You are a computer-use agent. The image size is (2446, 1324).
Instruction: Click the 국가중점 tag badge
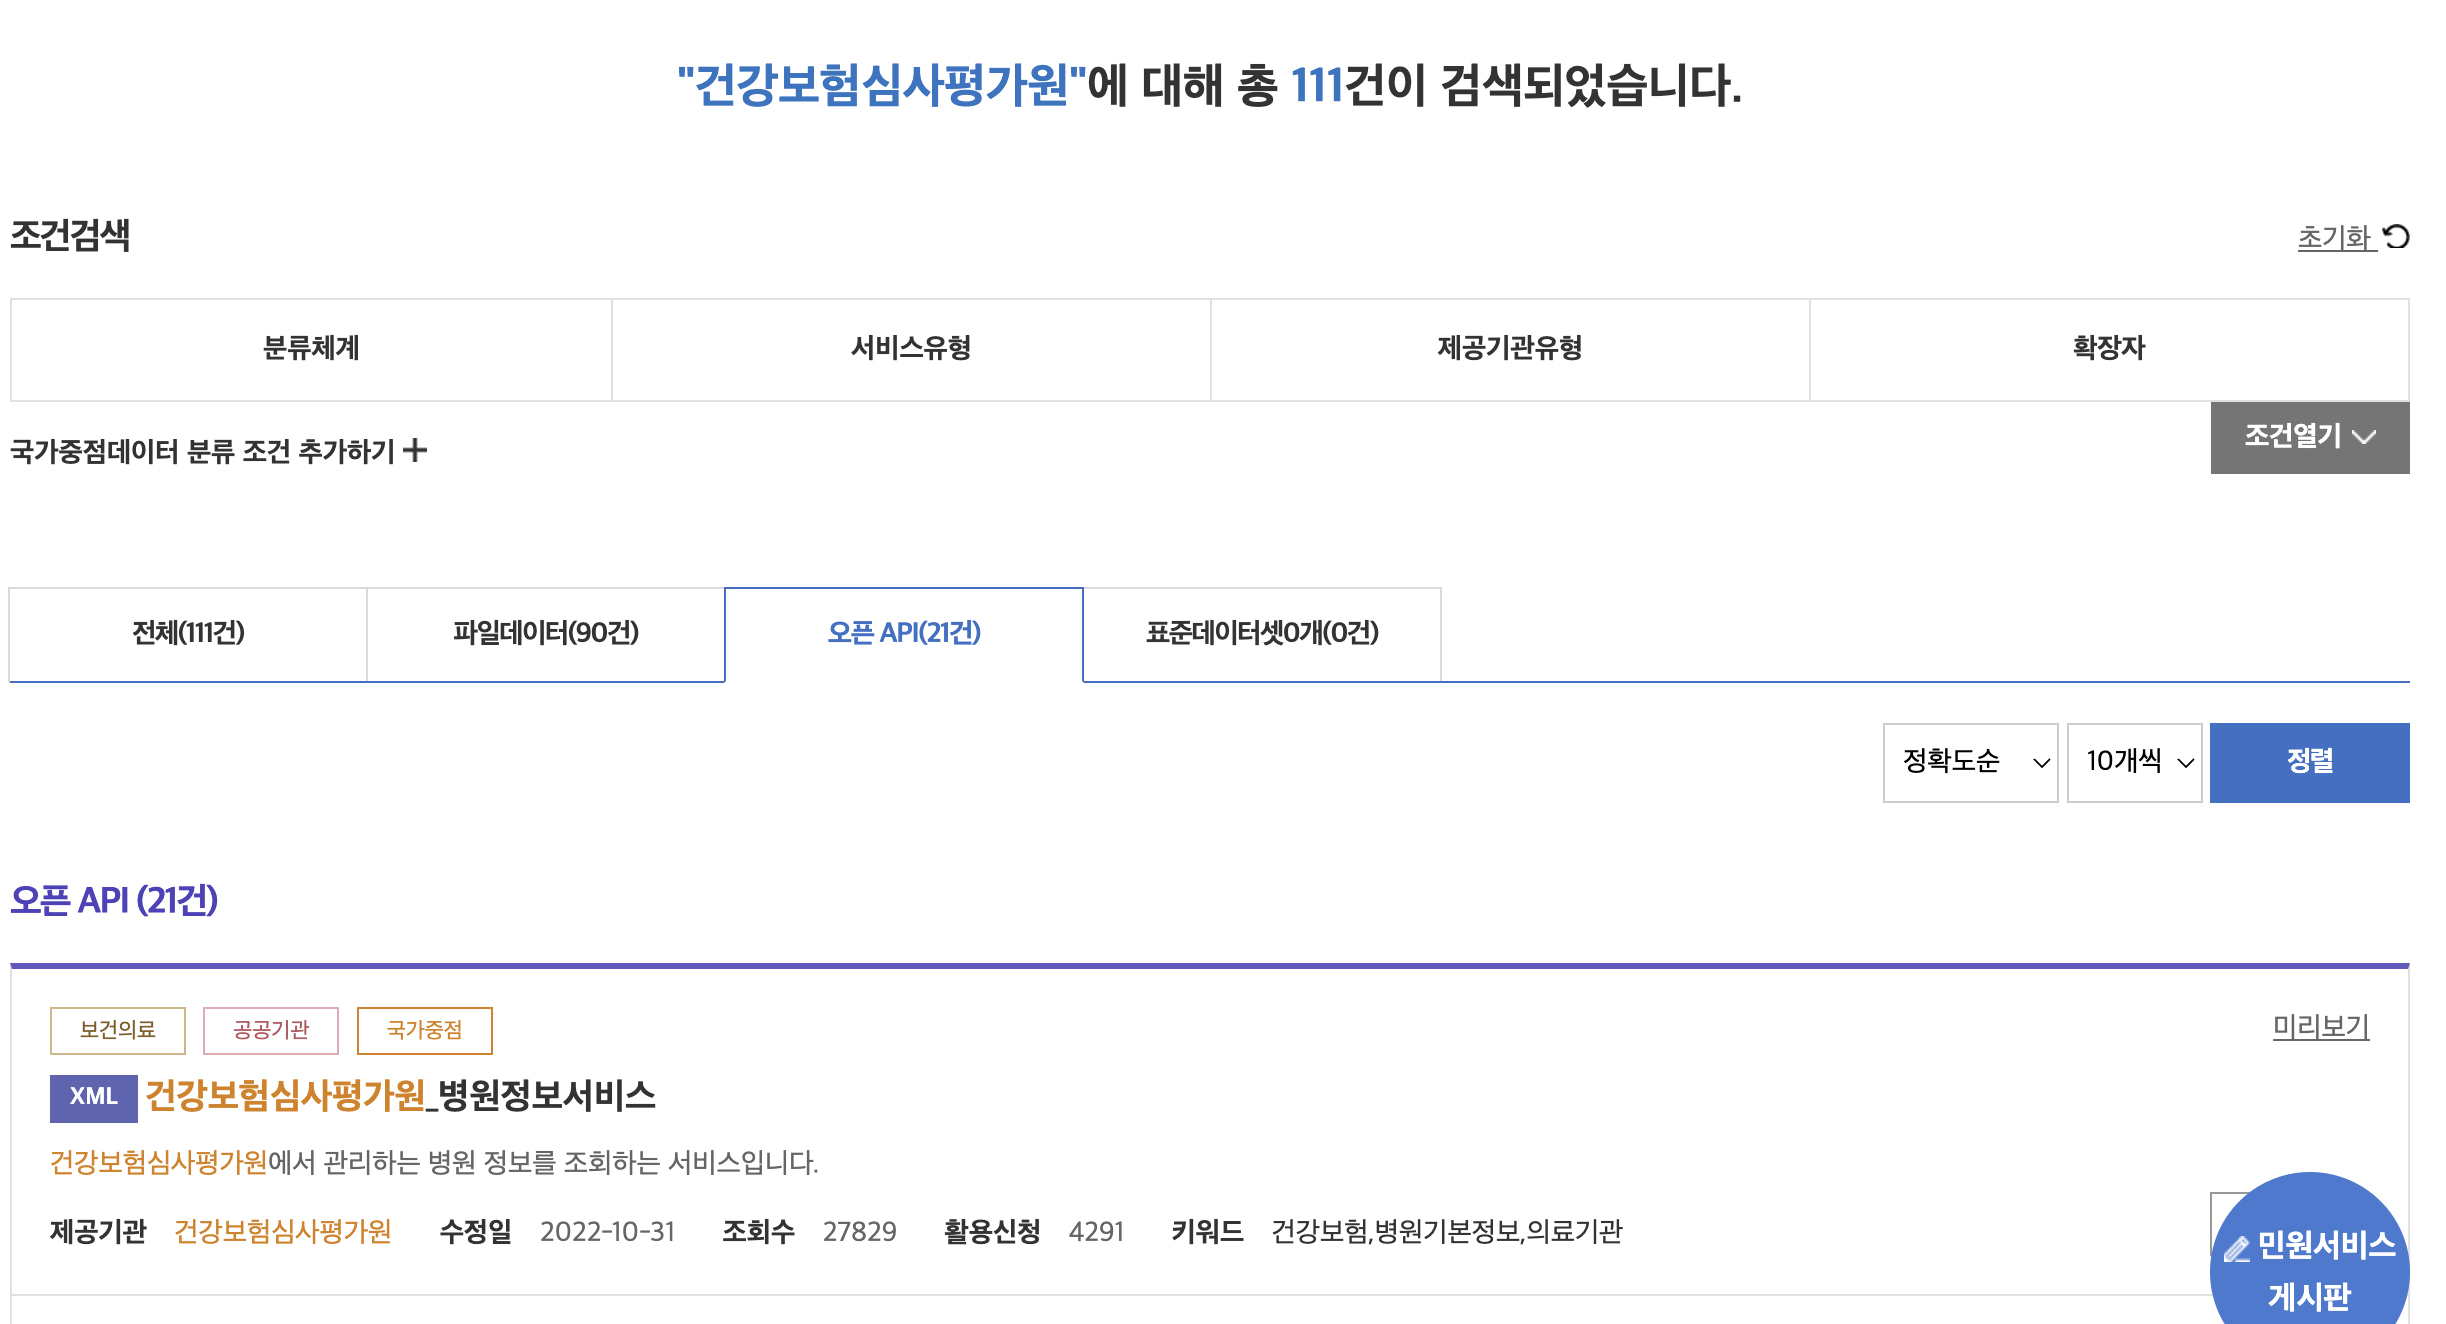[x=425, y=1030]
